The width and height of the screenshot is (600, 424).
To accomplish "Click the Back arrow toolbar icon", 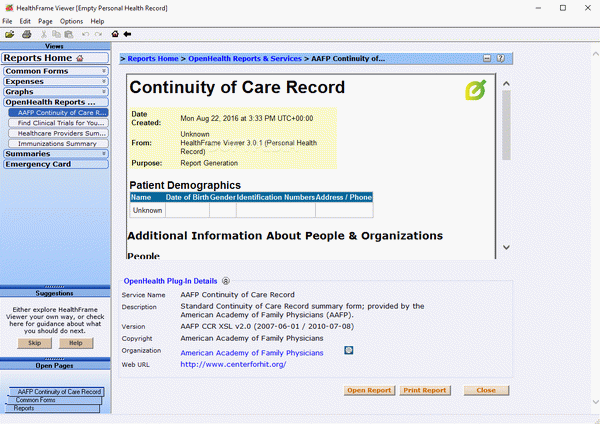I will [x=127, y=34].
